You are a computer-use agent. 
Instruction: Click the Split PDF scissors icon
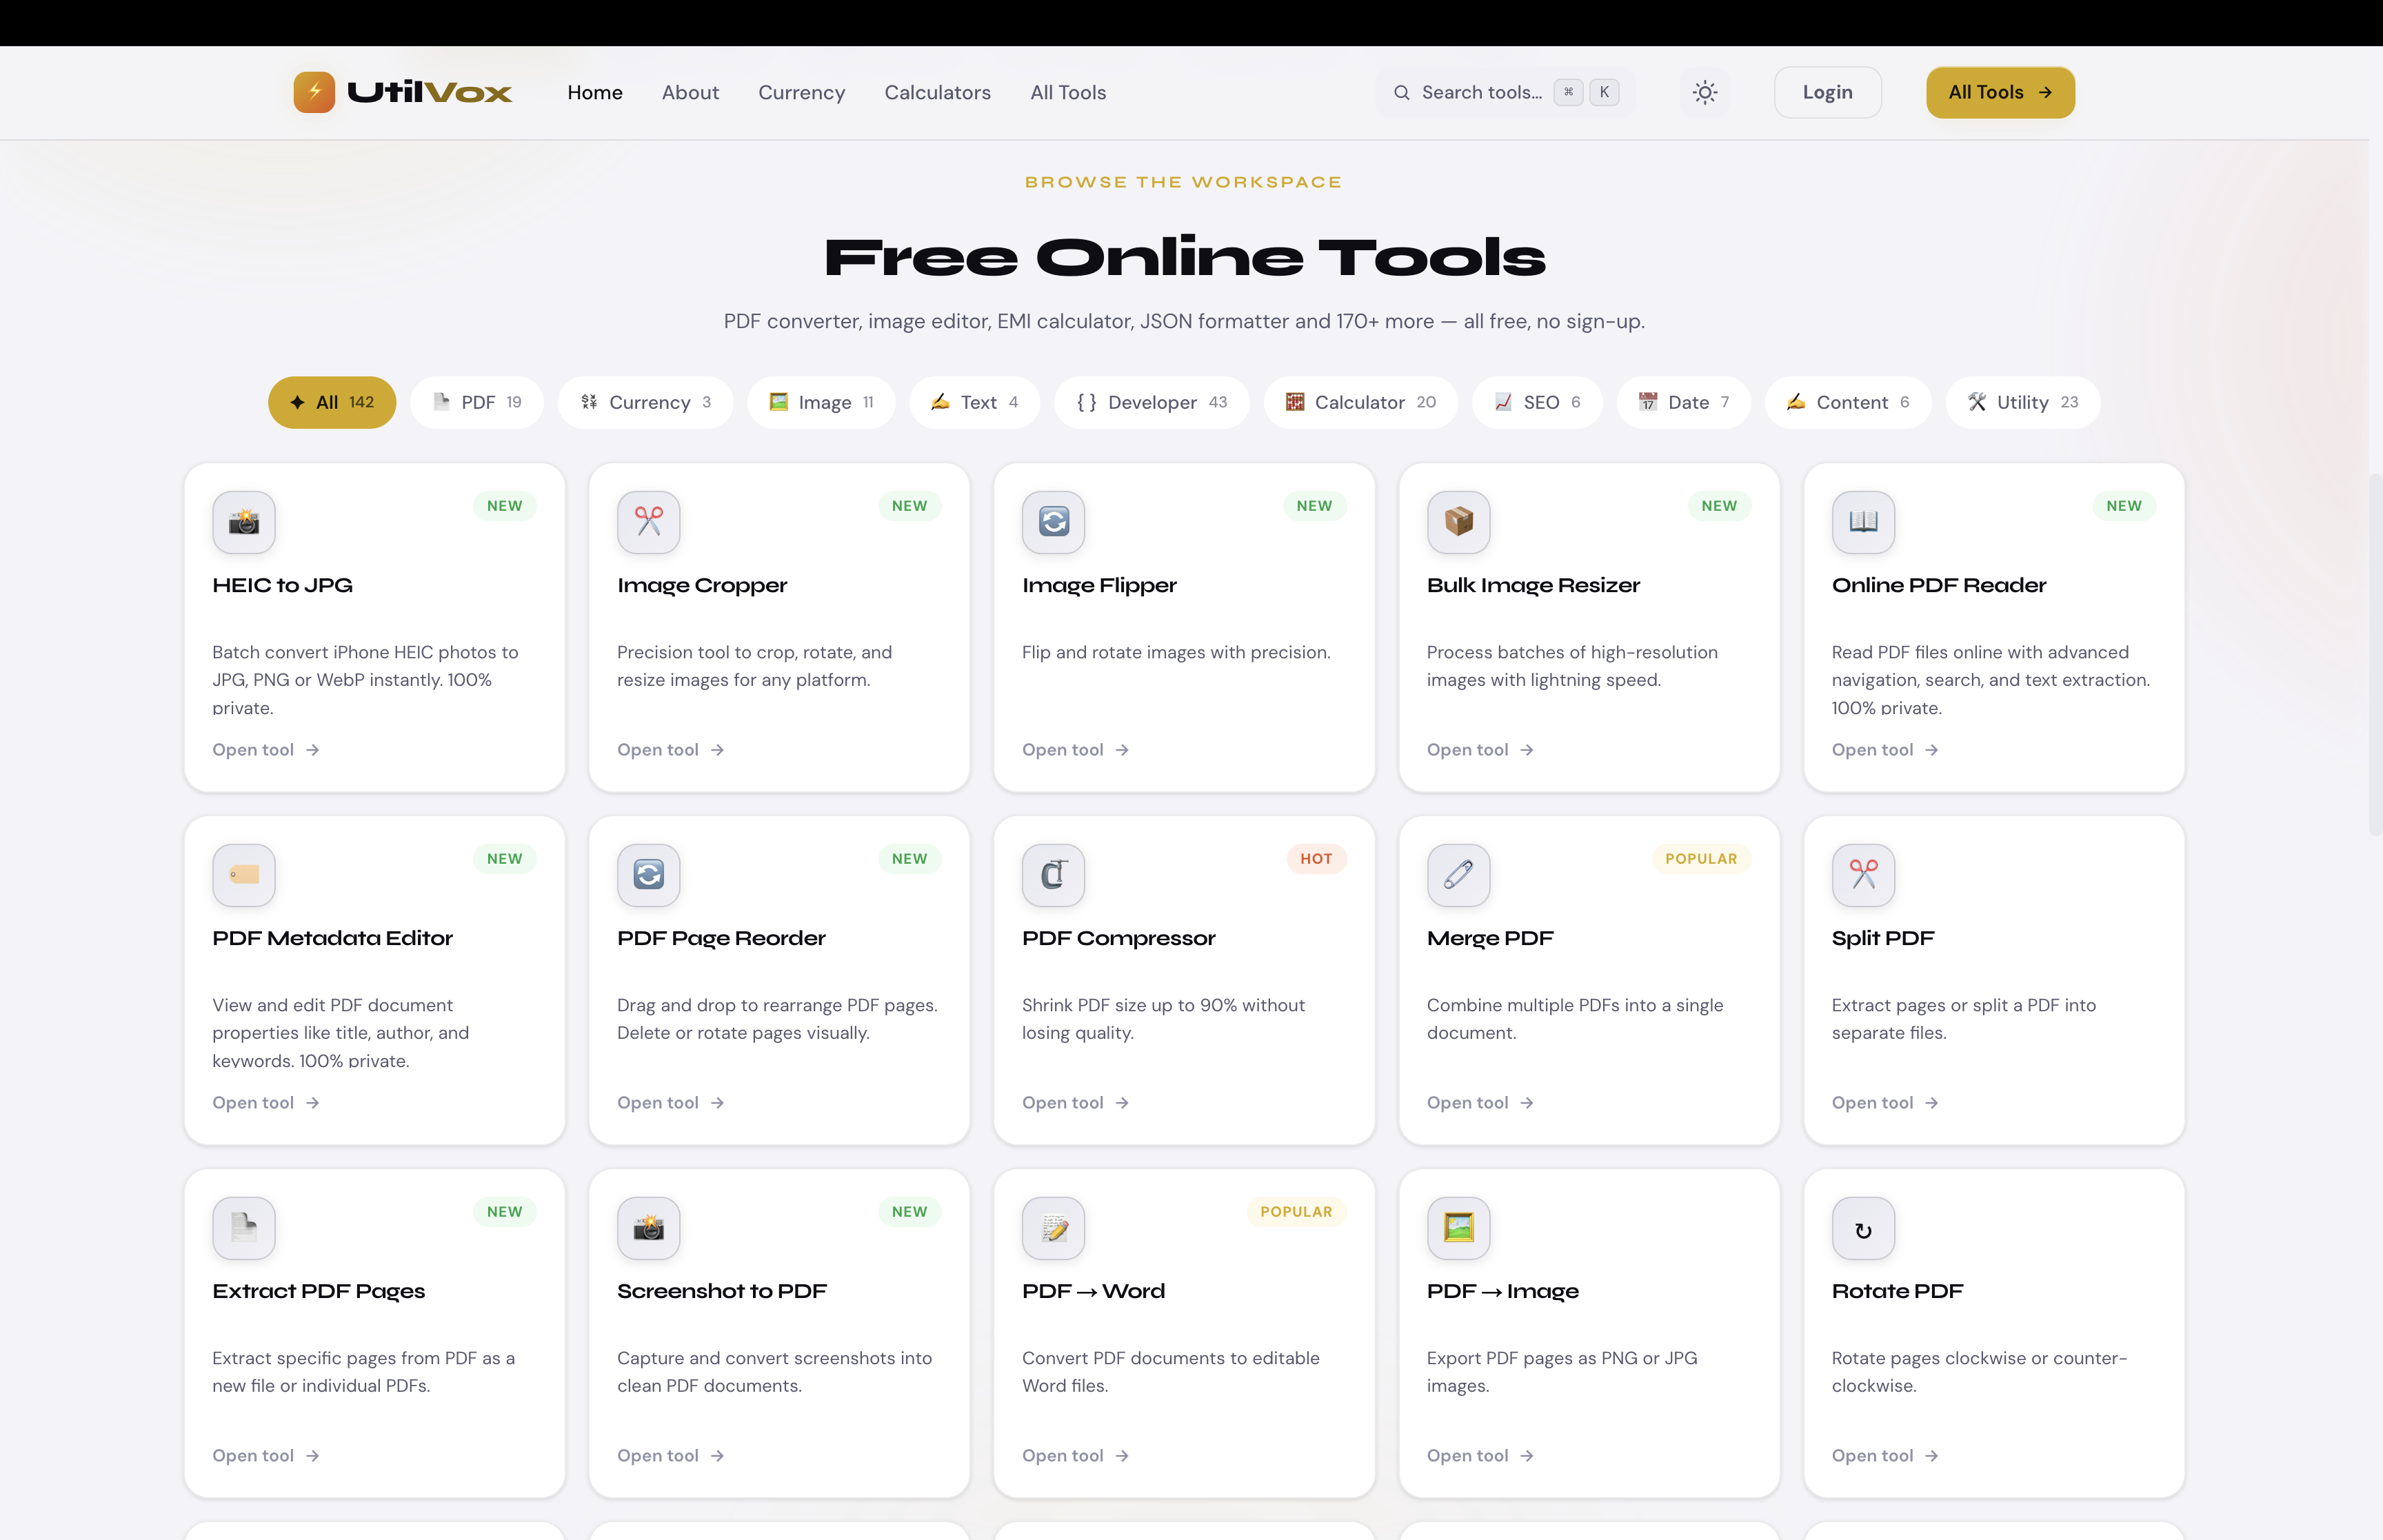pos(1864,875)
